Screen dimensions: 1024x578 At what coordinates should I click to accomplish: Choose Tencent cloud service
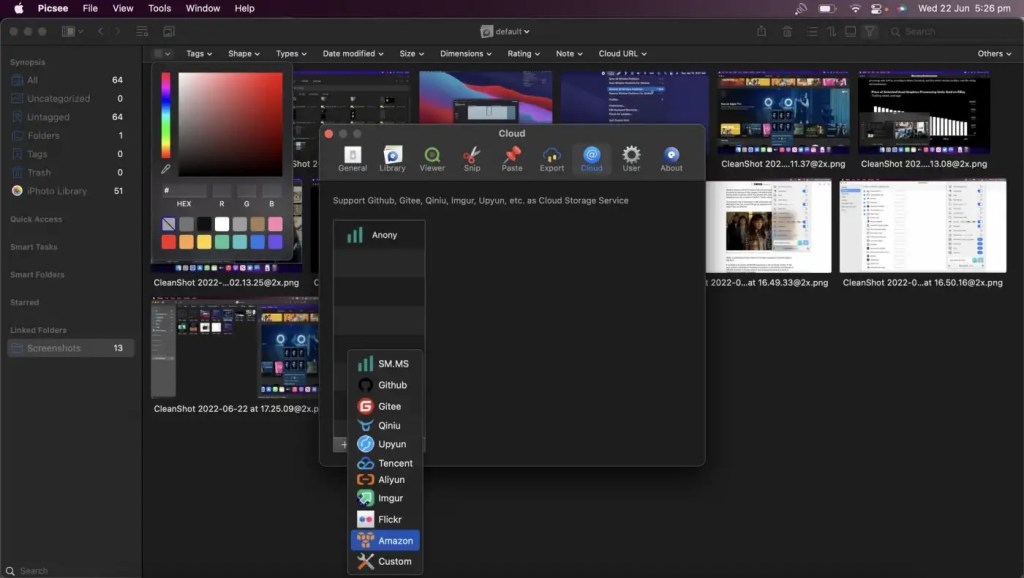385,463
